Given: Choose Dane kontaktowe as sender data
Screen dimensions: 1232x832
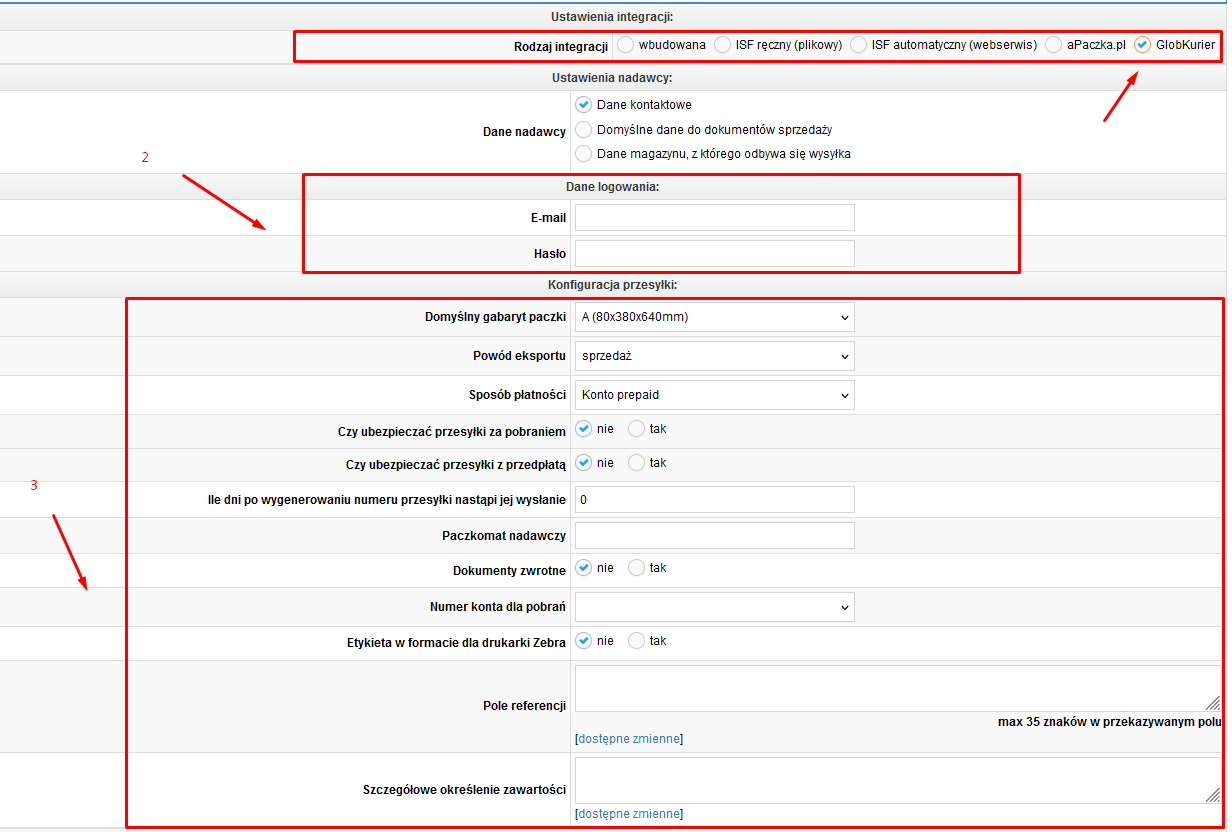Looking at the screenshot, I should pos(584,105).
